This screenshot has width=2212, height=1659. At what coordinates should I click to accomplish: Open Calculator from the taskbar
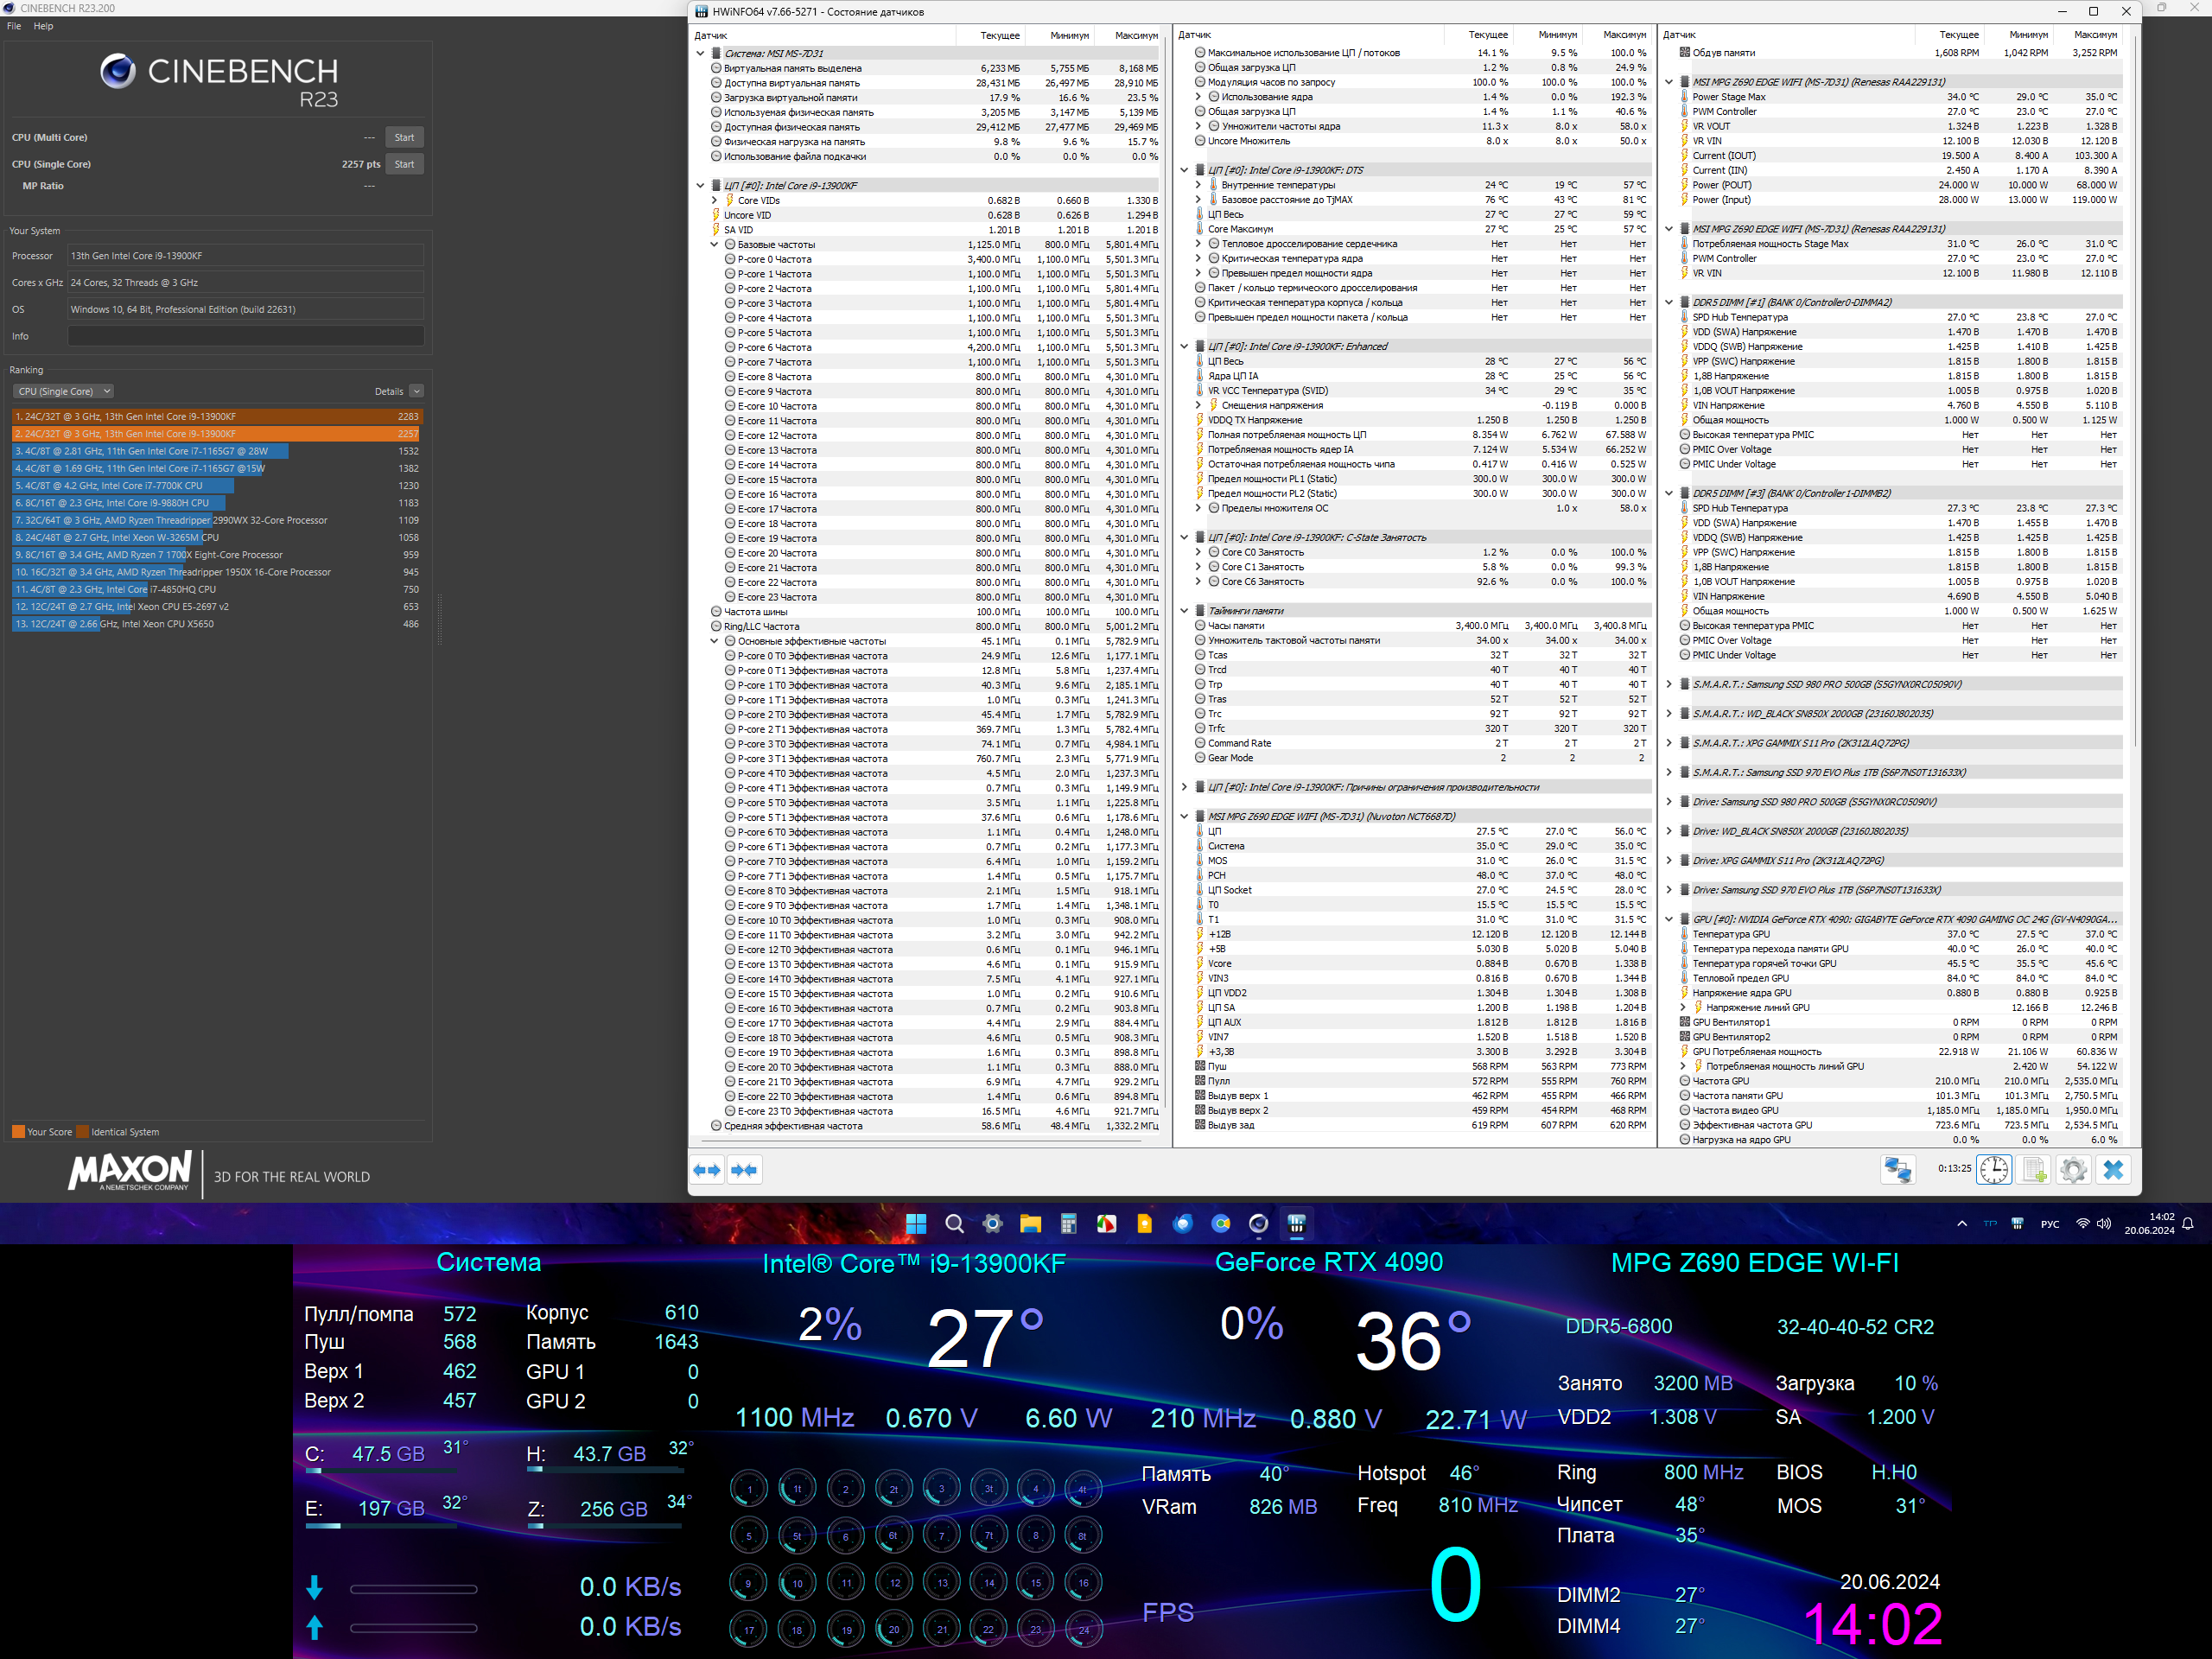coord(1068,1224)
